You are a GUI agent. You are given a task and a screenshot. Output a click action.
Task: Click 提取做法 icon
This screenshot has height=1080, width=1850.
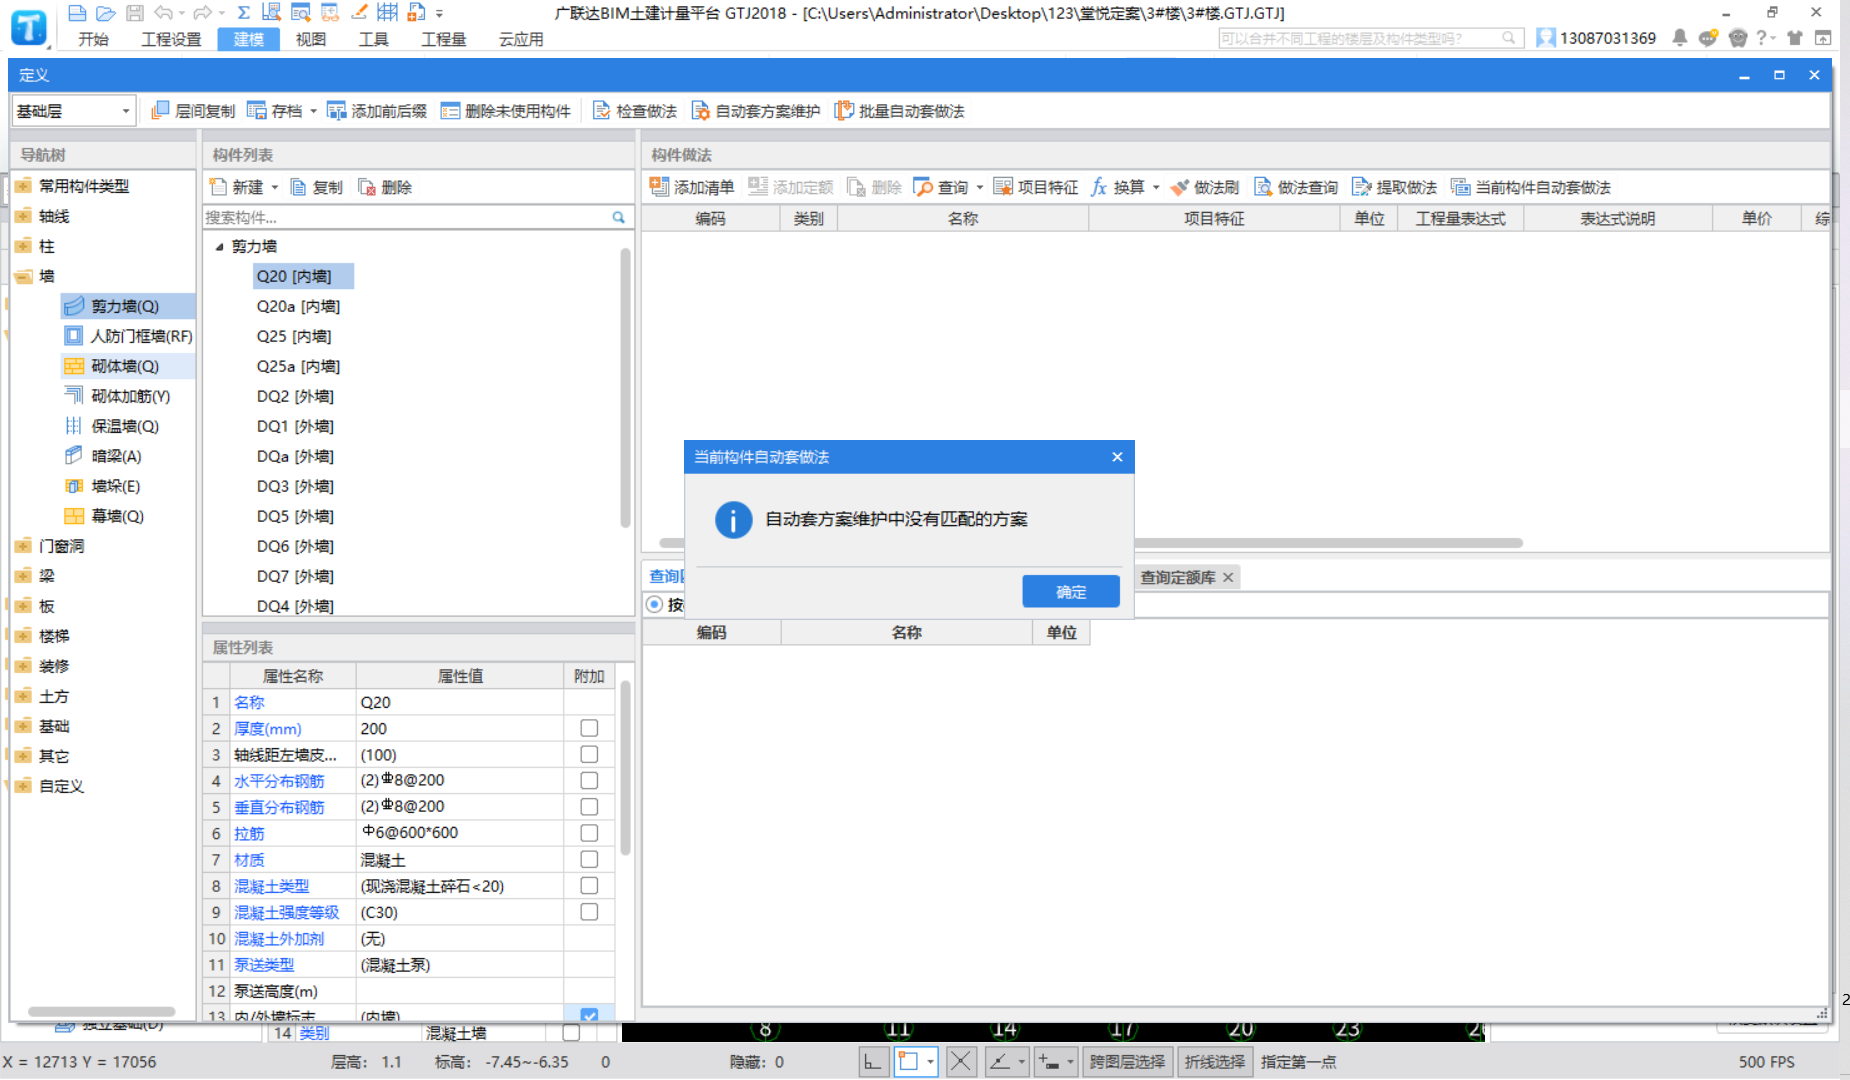[x=1361, y=187]
